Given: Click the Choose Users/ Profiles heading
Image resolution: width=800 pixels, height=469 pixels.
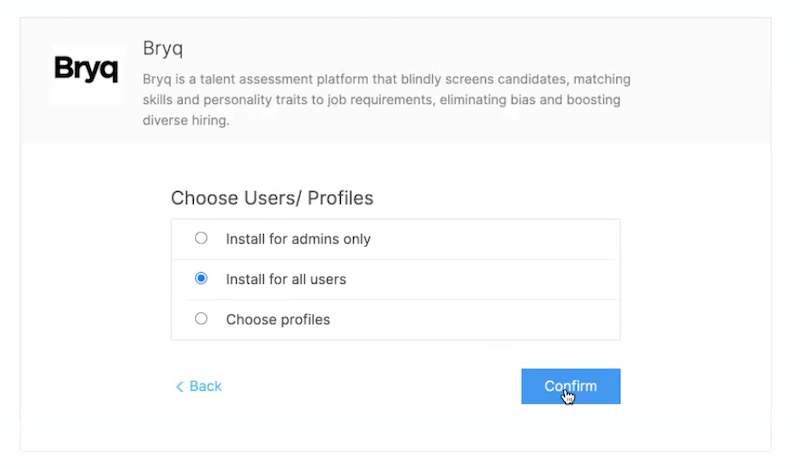Looking at the screenshot, I should click(x=272, y=198).
